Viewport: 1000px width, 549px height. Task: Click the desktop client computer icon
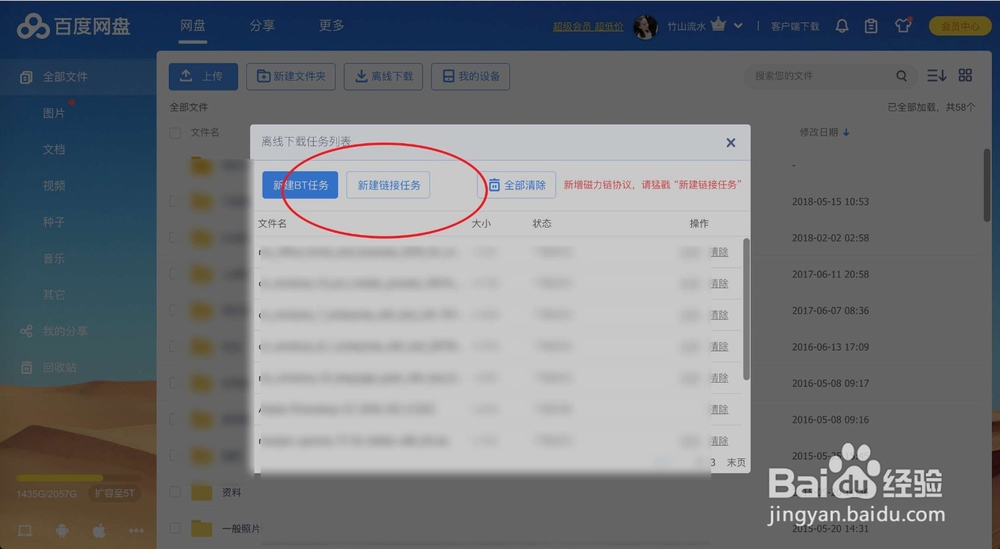pos(25,531)
